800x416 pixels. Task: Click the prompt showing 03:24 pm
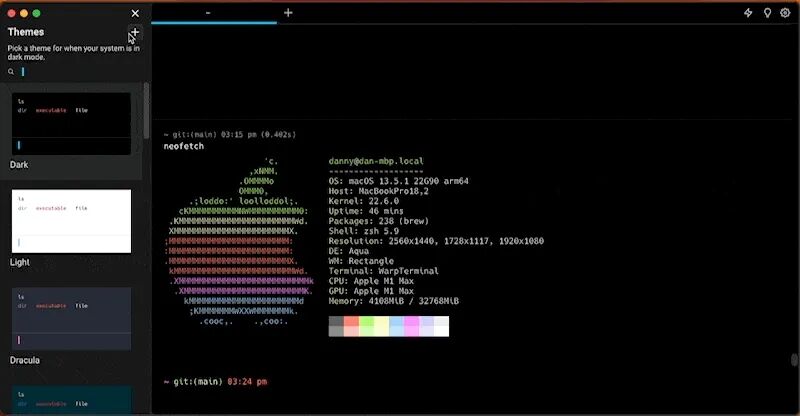point(215,382)
